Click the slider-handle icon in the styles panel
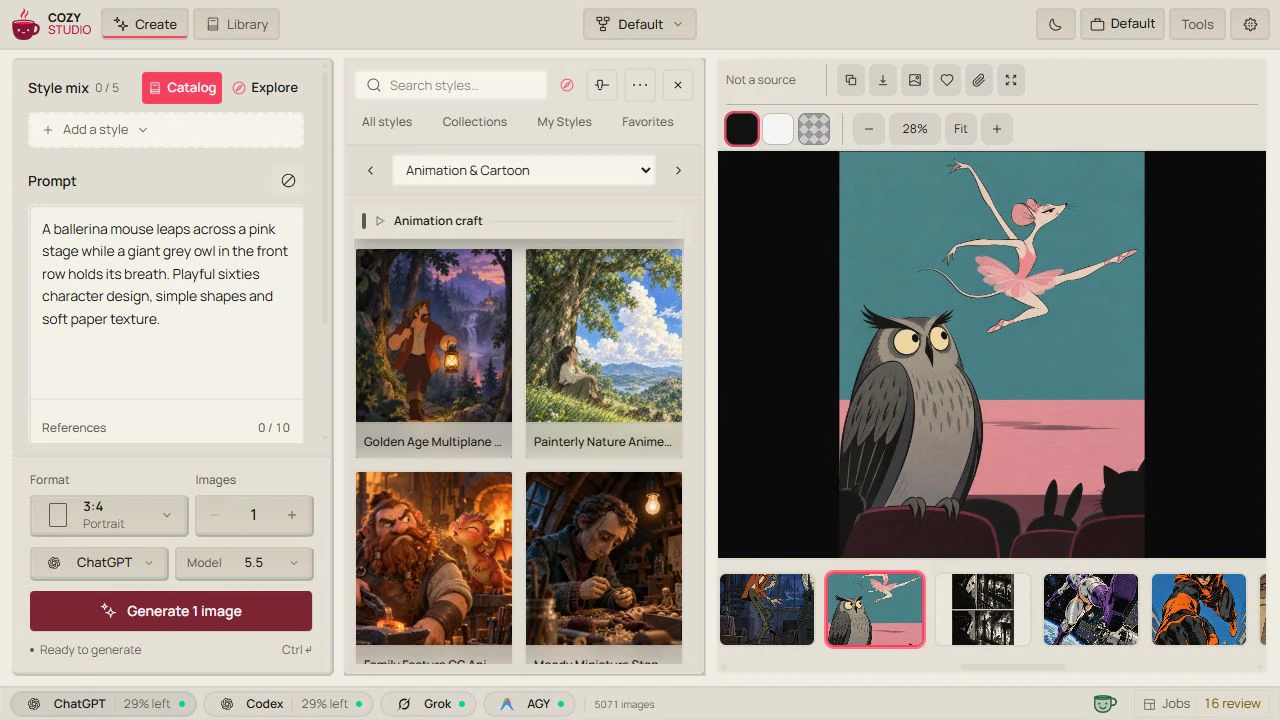1280x720 pixels. coord(602,86)
